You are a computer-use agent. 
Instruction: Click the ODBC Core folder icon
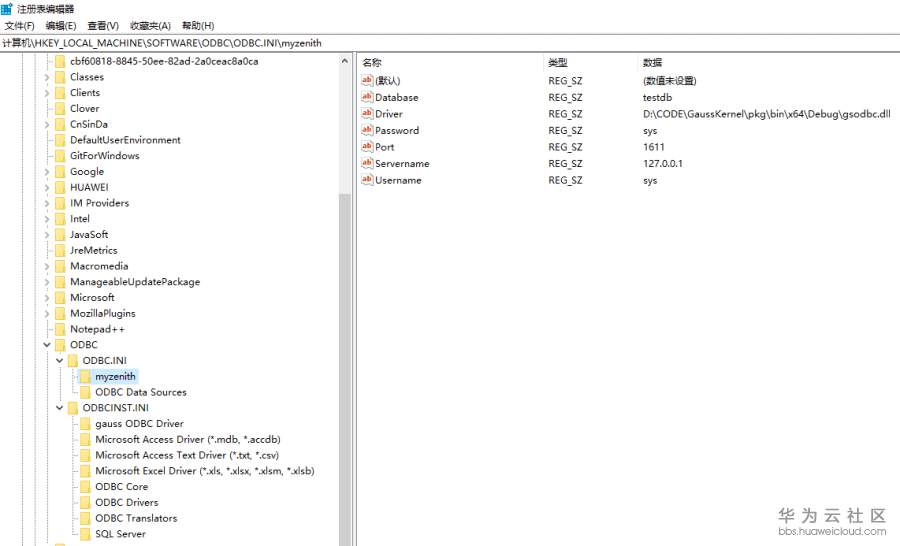click(x=85, y=487)
